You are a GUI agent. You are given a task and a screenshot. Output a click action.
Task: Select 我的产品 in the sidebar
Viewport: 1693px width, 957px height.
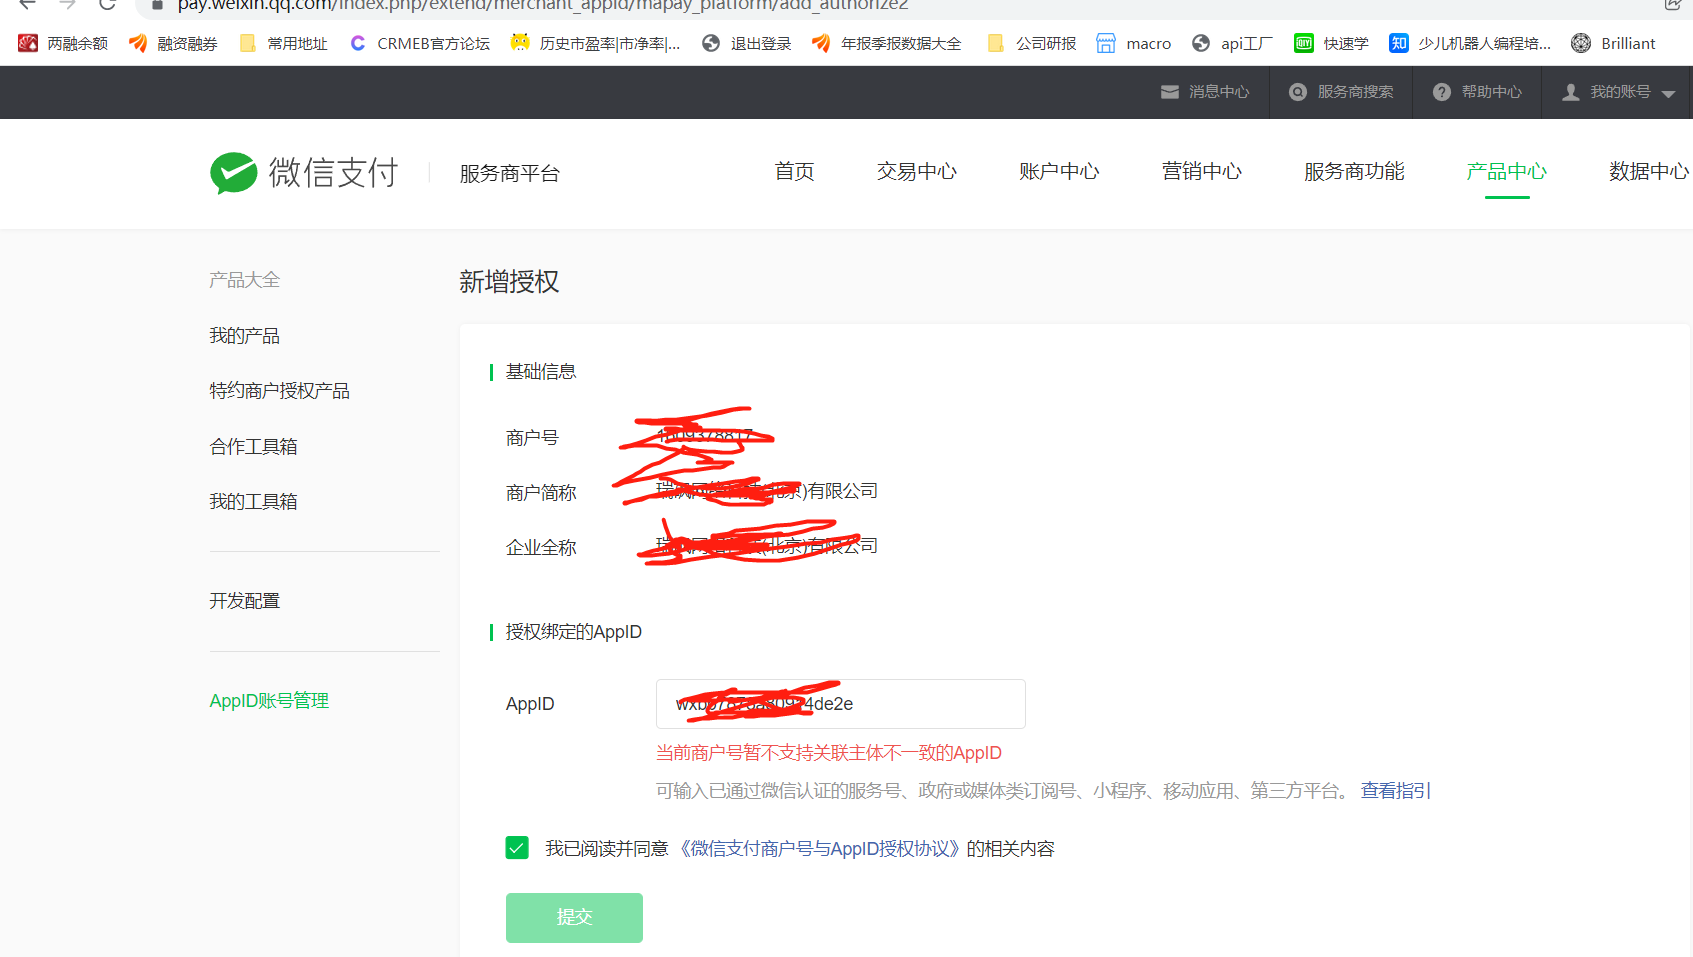coord(245,336)
